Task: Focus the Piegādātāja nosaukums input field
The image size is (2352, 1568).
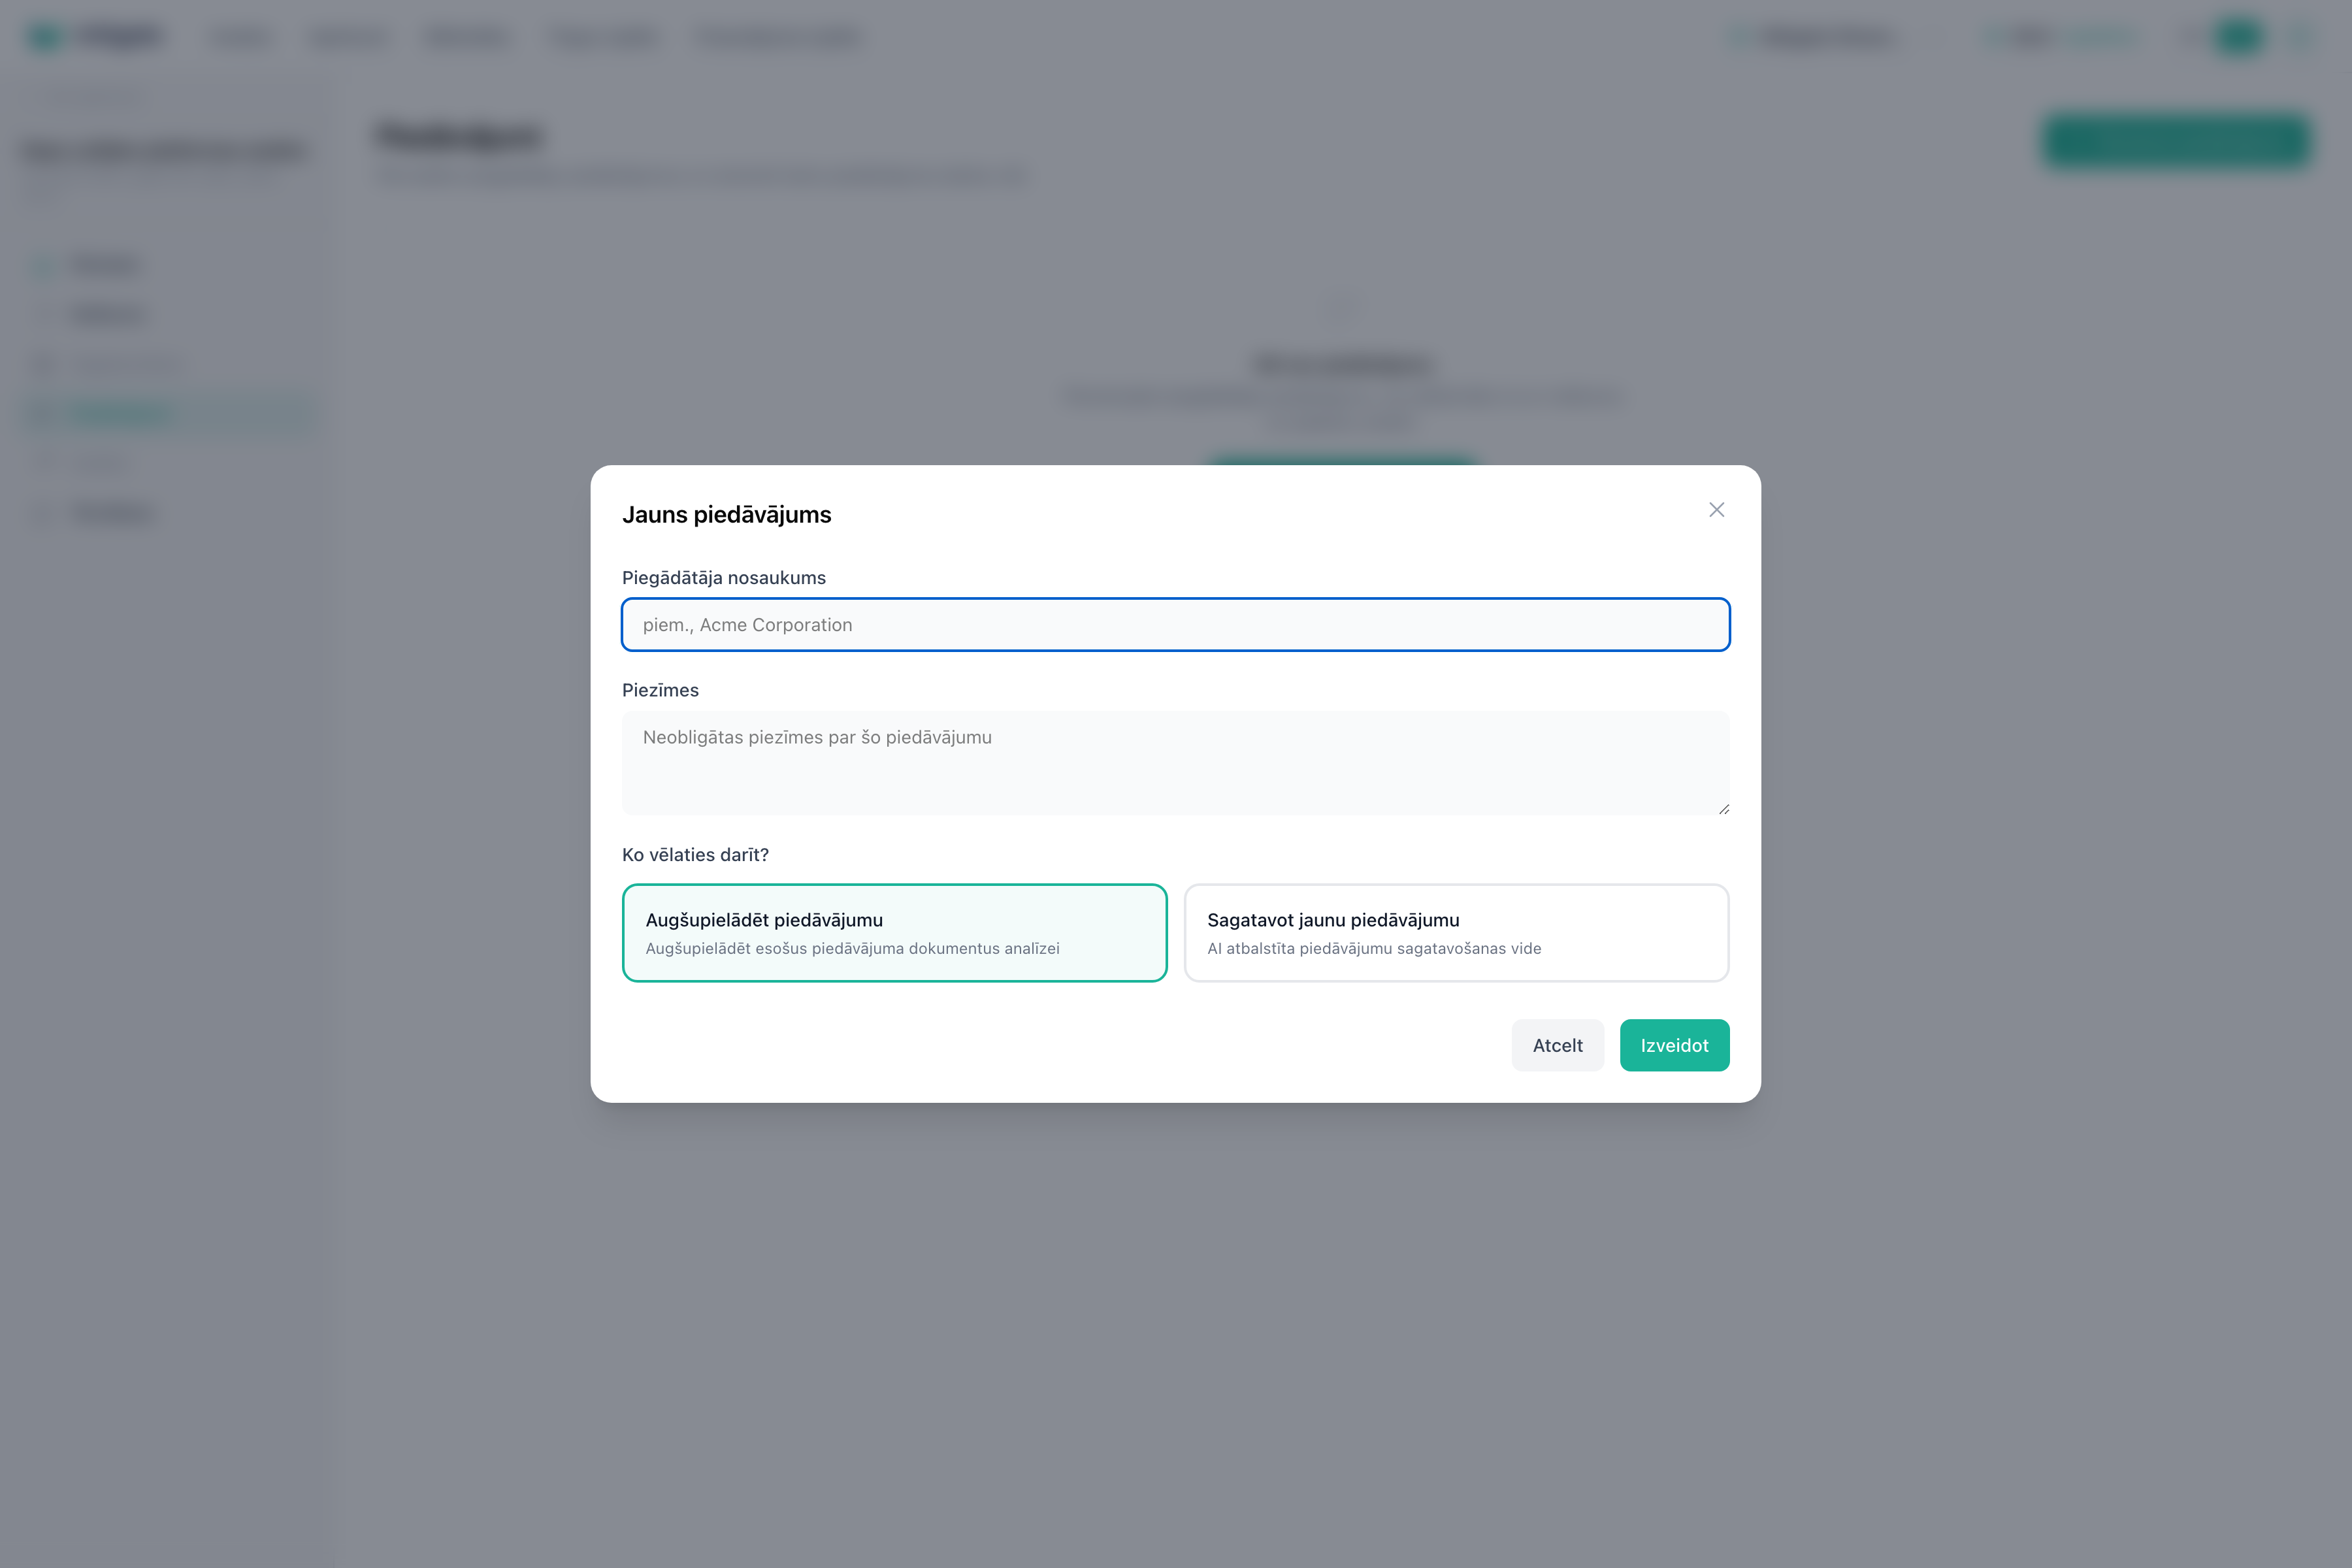Action: [x=1176, y=625]
